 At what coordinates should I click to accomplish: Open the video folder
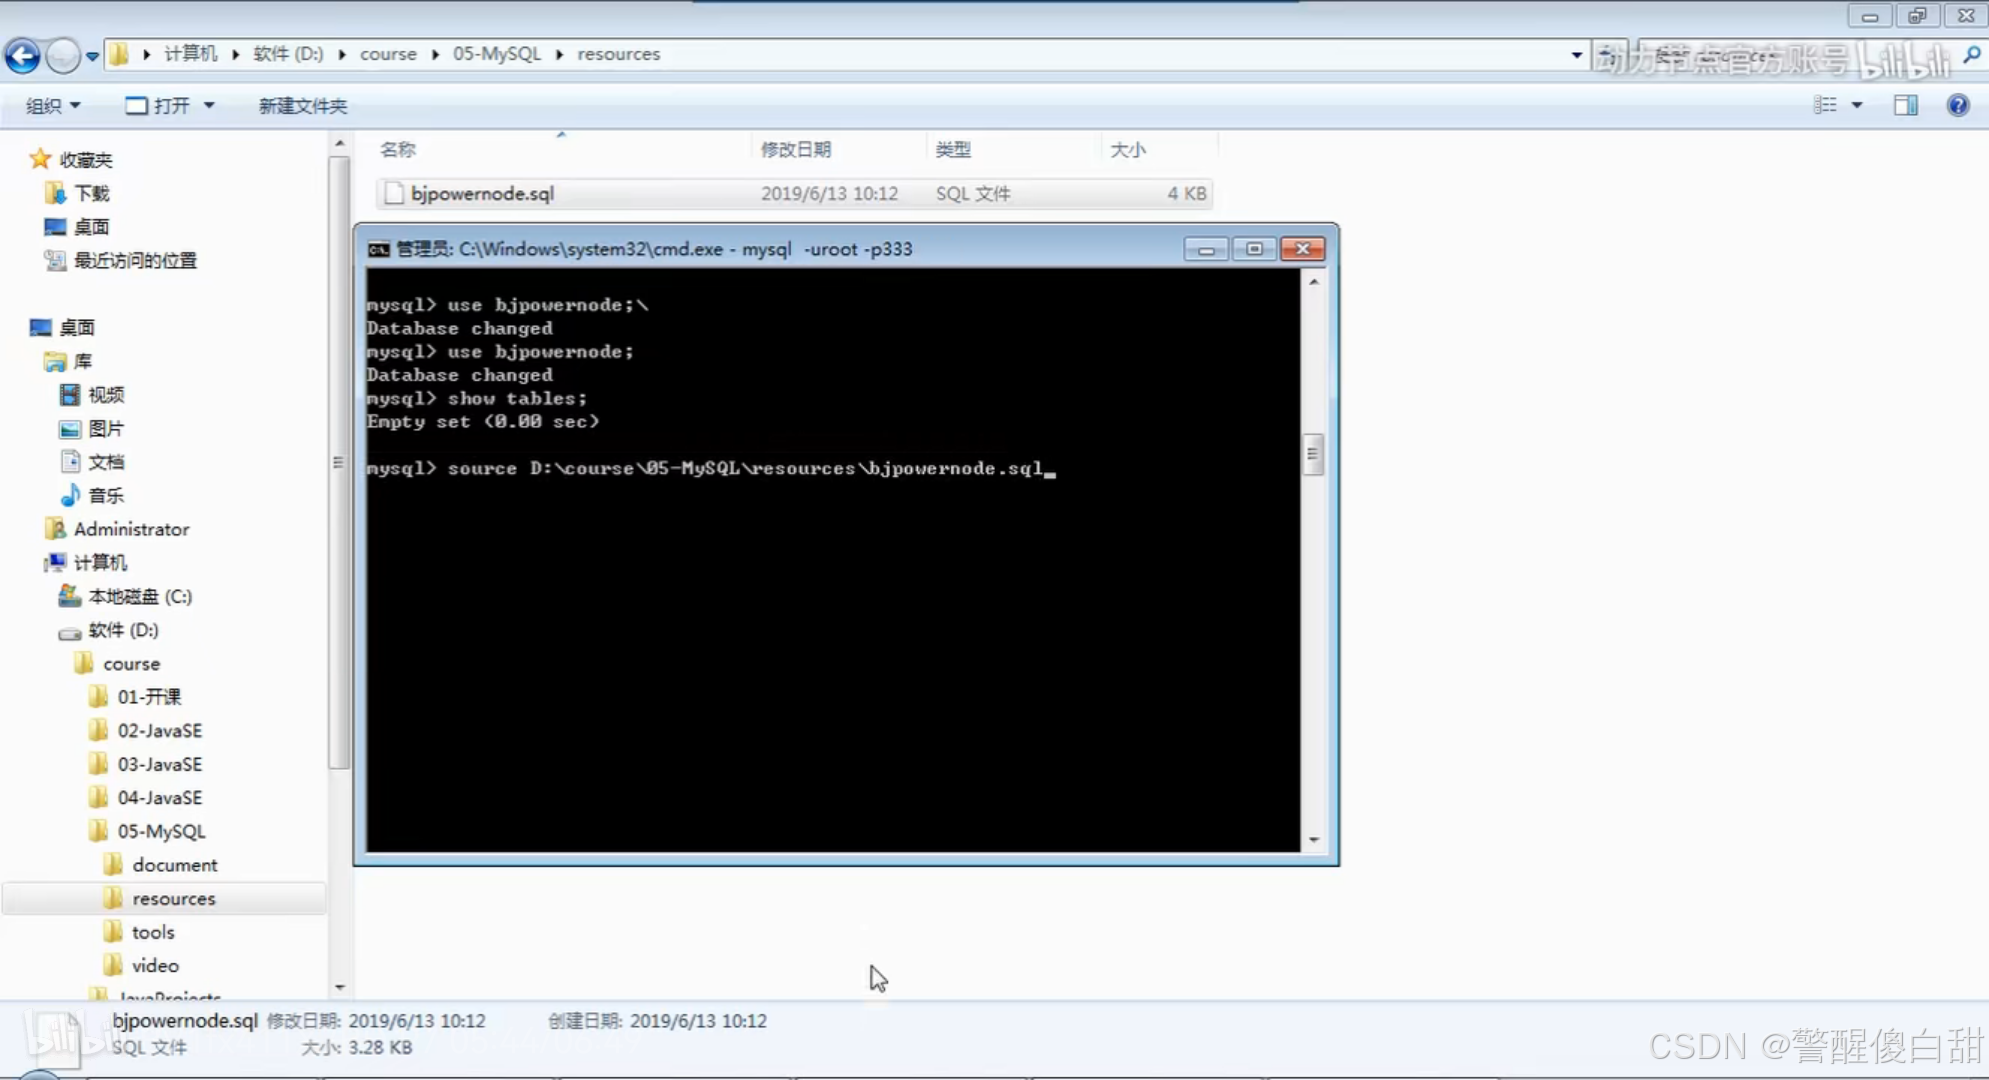tap(155, 966)
